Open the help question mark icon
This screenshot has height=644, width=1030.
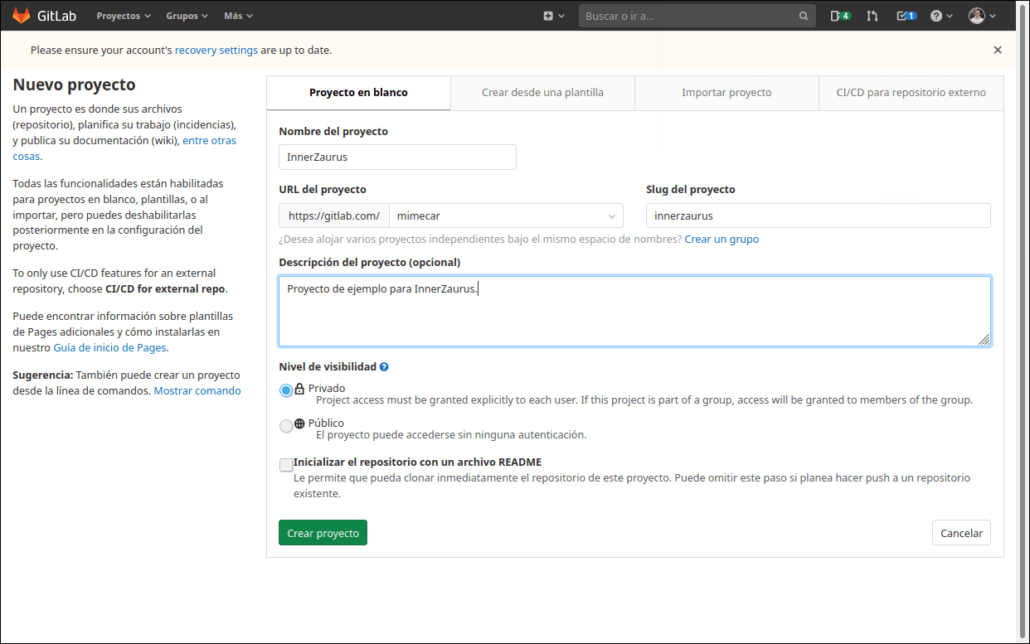[936, 16]
